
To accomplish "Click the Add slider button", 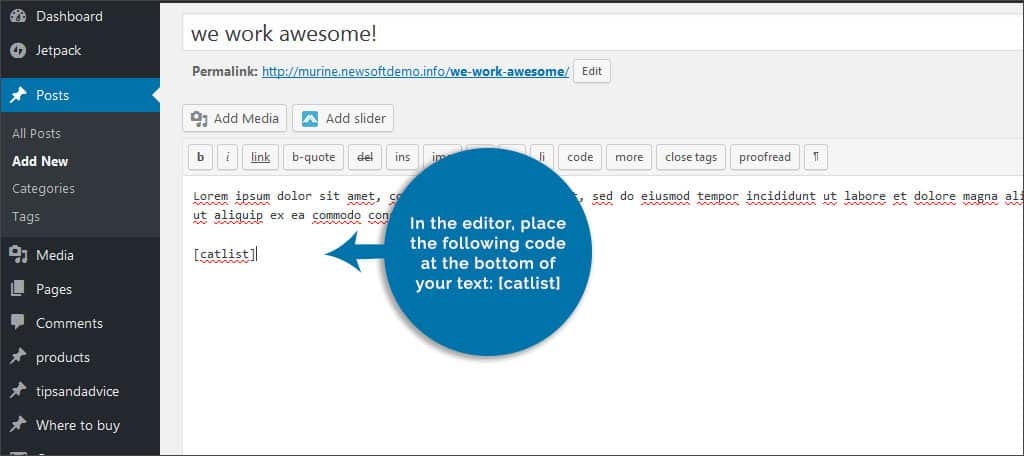I will (343, 118).
